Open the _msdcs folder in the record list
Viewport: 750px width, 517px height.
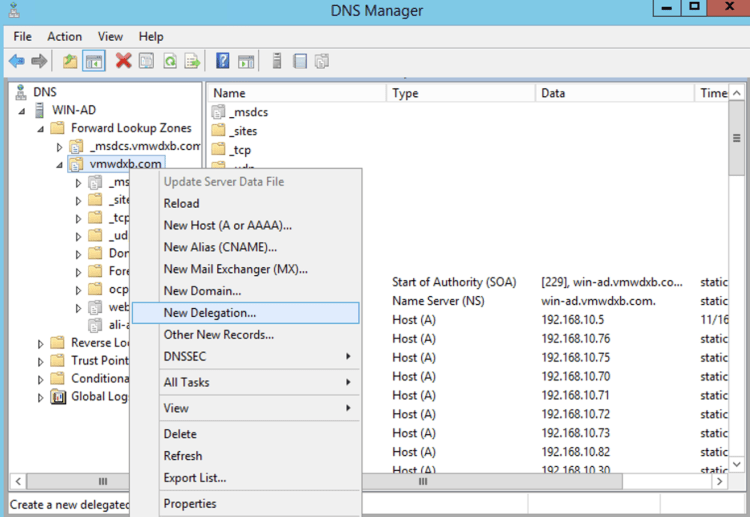click(247, 112)
